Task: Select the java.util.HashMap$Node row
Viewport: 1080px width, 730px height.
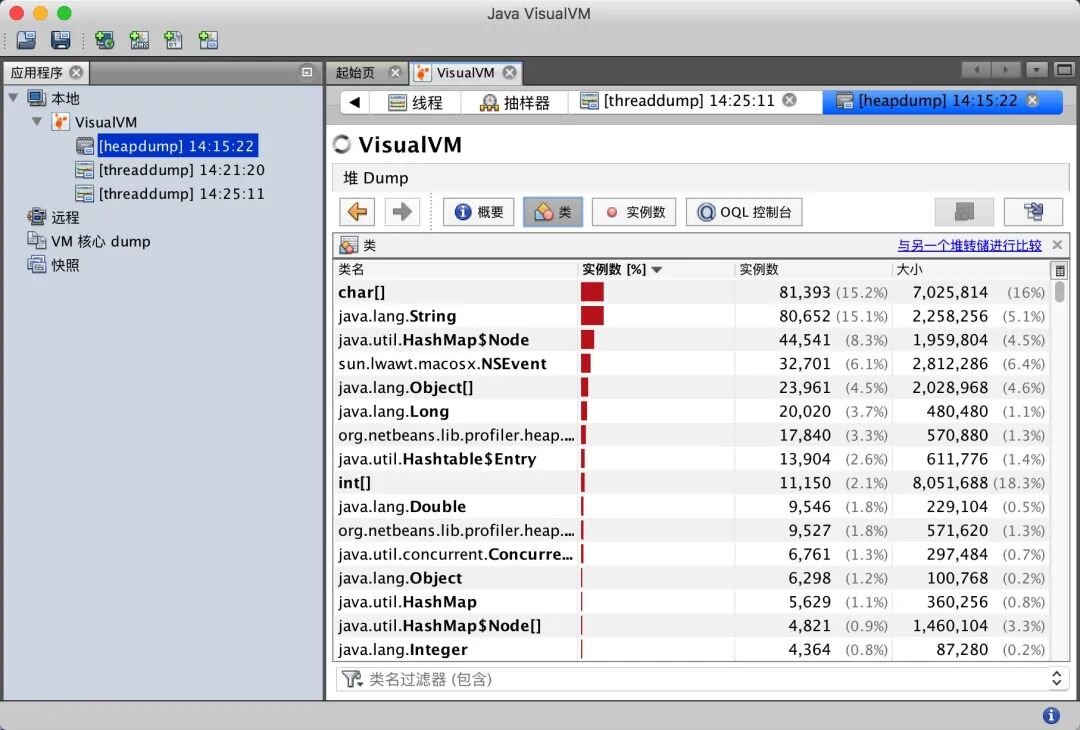Action: [691, 340]
